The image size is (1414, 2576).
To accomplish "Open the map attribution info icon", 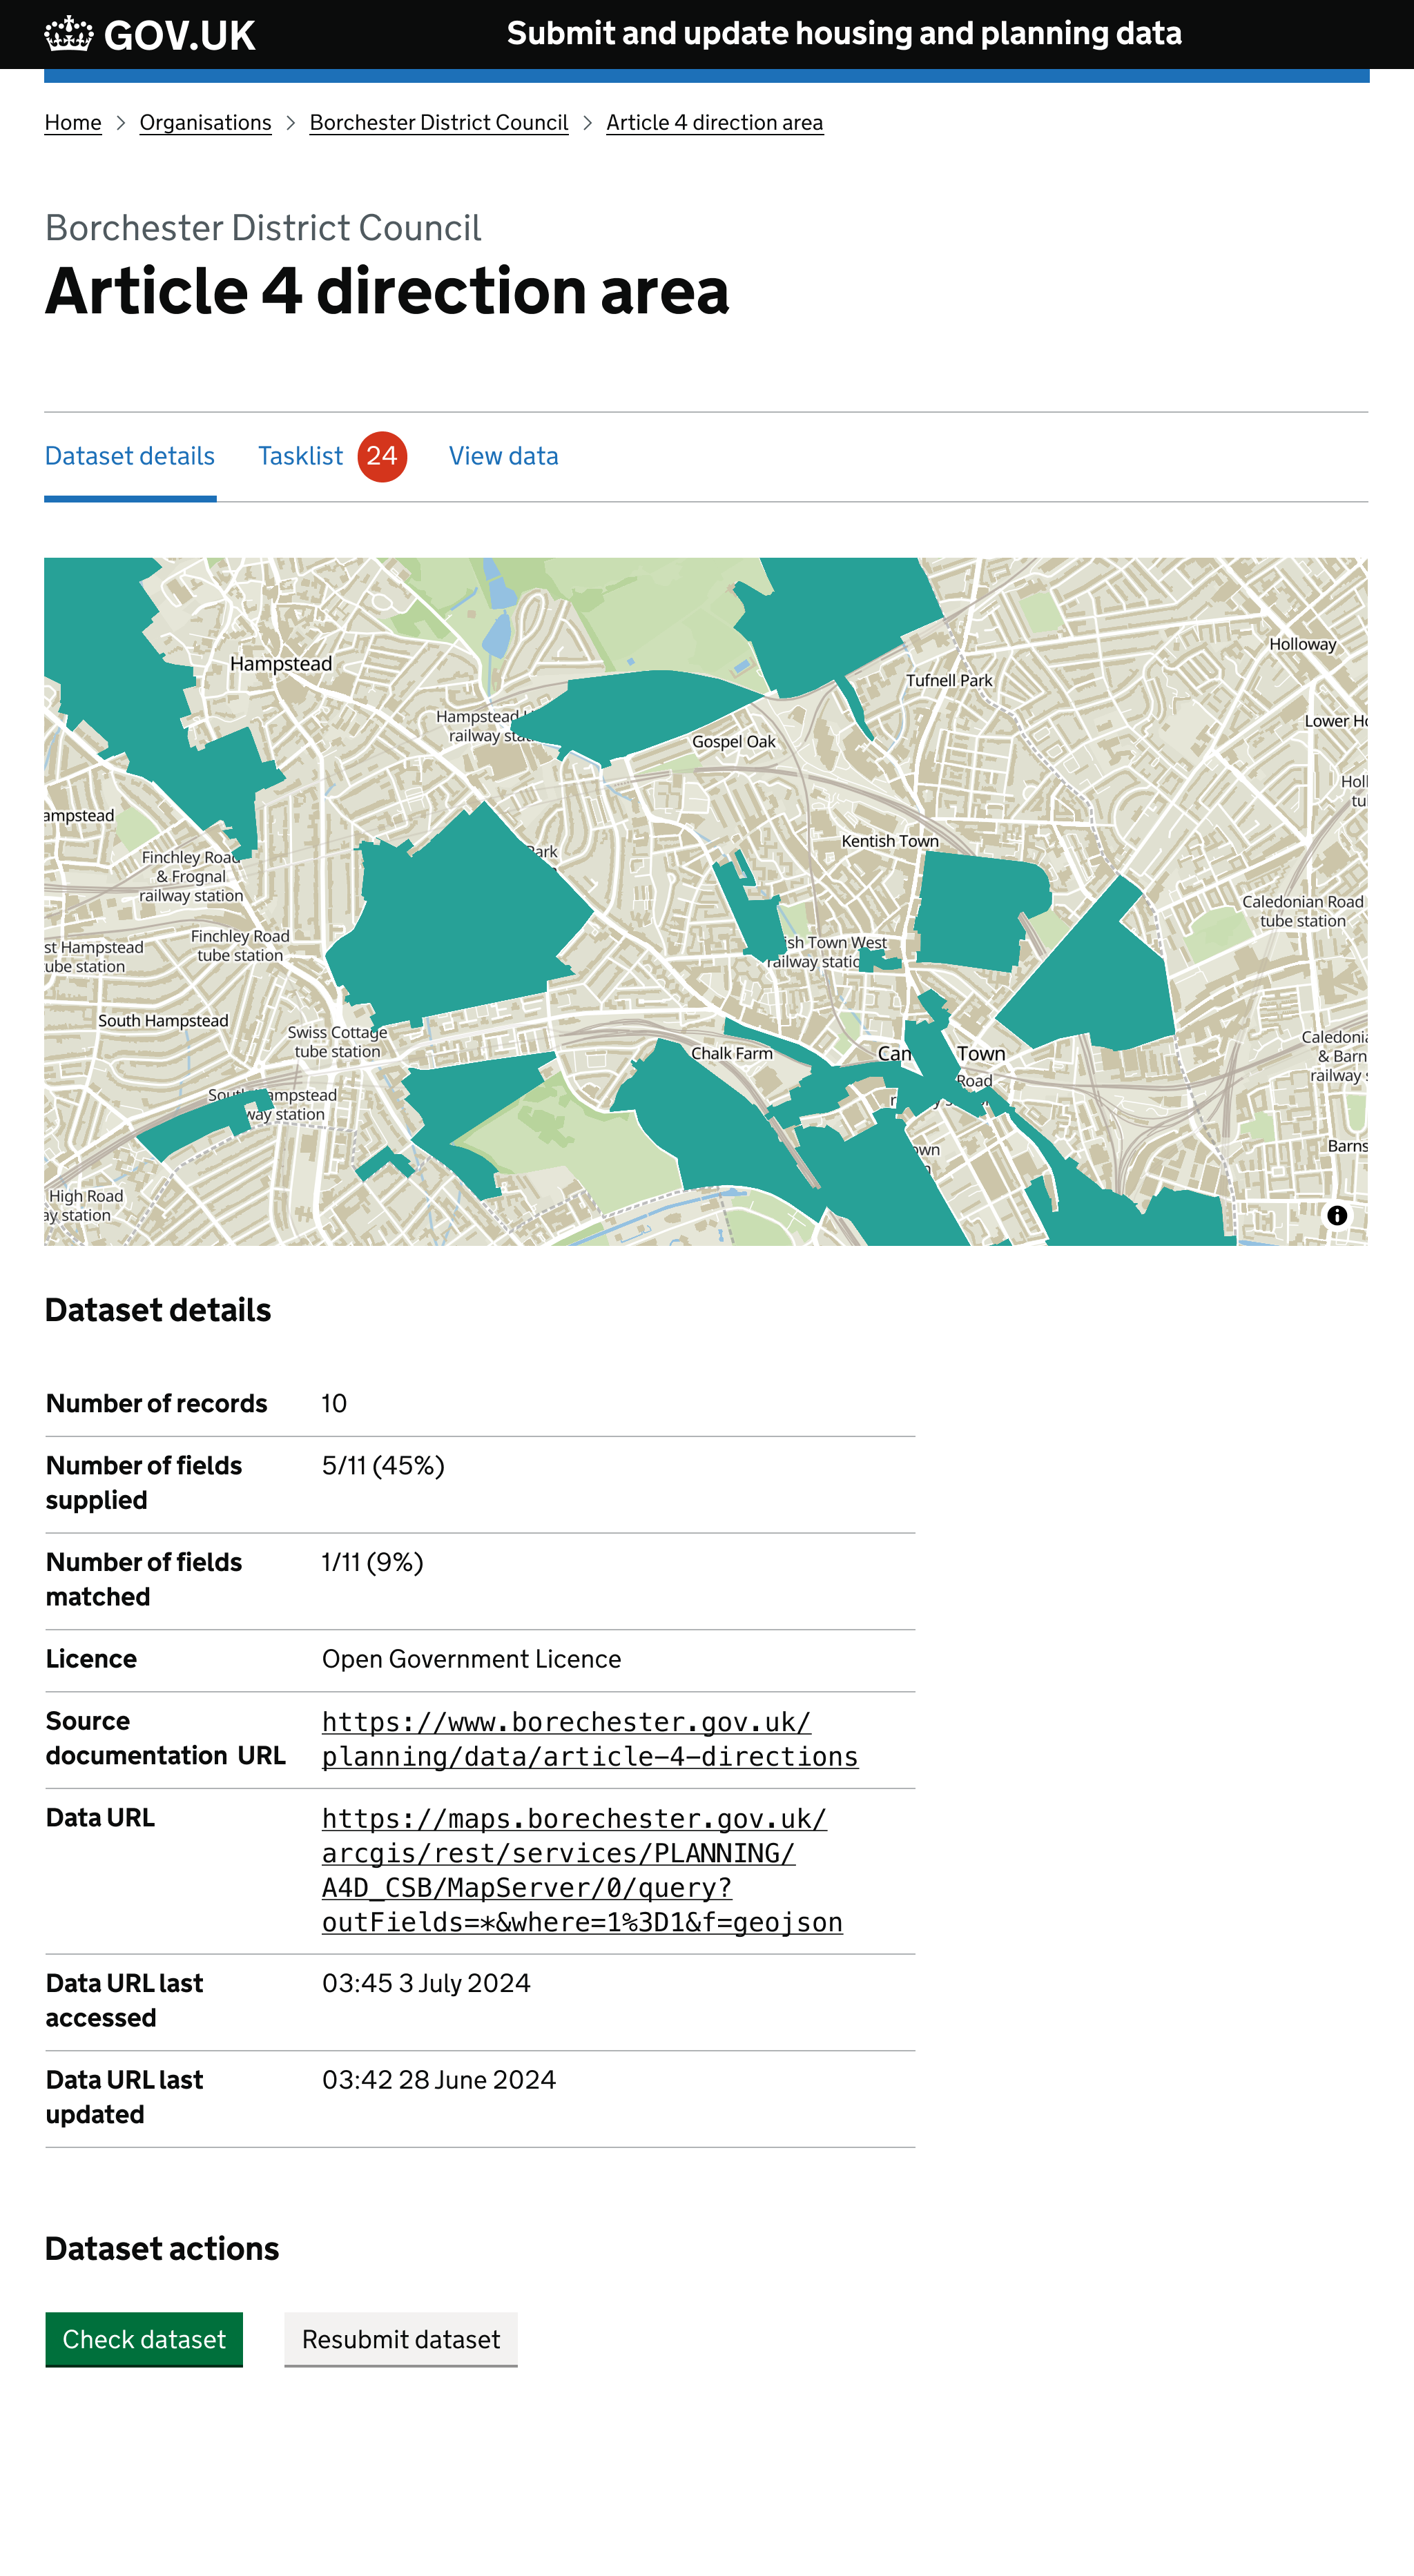I will [1336, 1215].
